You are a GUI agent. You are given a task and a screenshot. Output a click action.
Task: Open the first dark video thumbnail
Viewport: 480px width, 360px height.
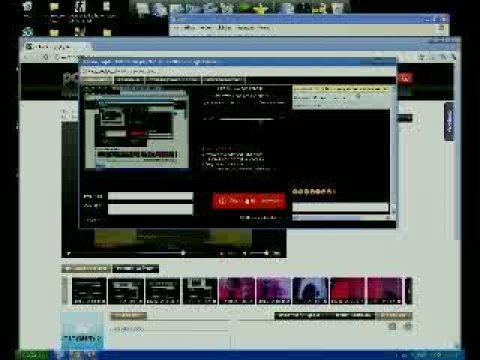click(89, 291)
